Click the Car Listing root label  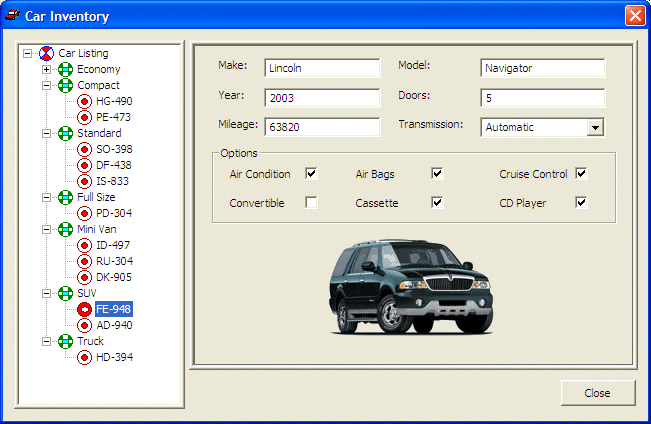[83, 53]
